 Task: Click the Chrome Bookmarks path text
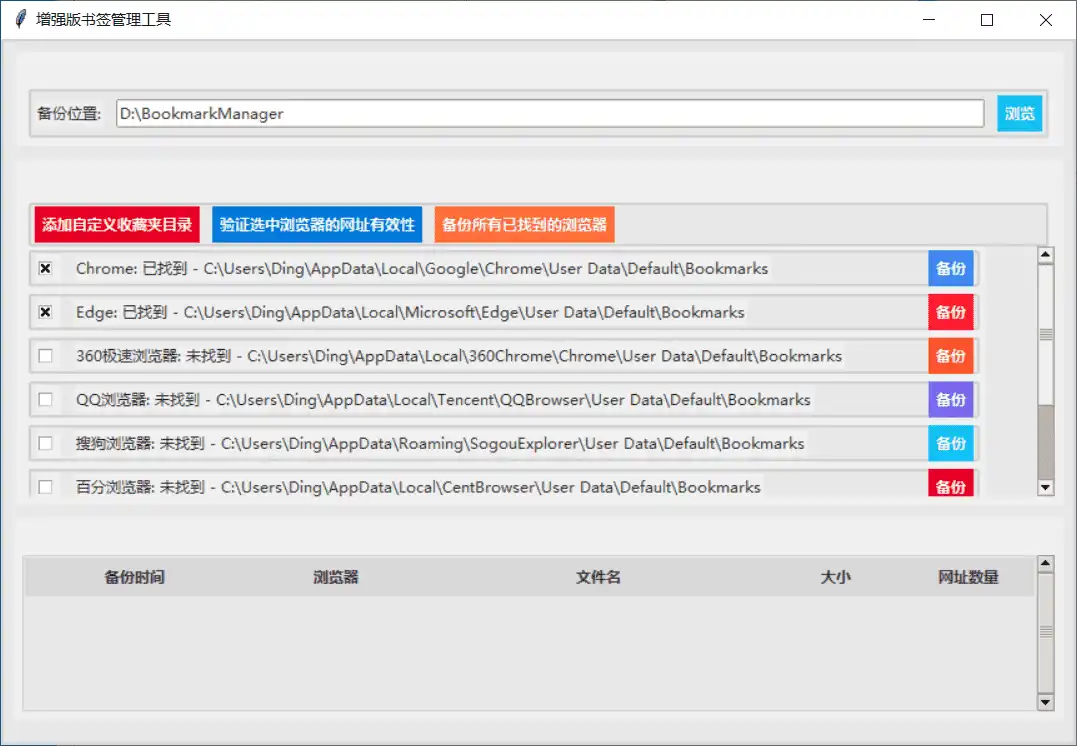click(486, 269)
